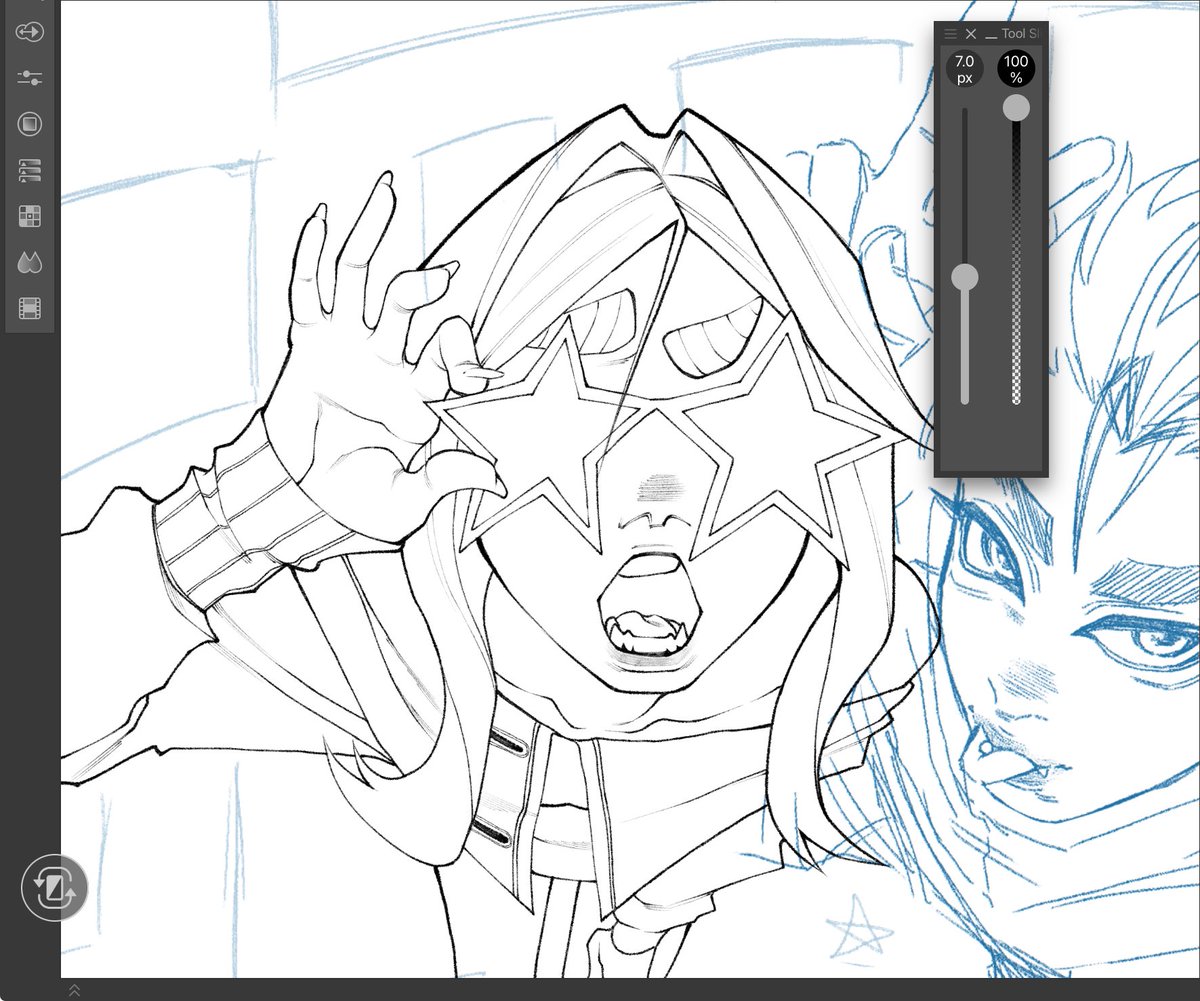This screenshot has height=1001, width=1200.
Task: Minimize the Tool Slider floating panel
Action: [991, 36]
